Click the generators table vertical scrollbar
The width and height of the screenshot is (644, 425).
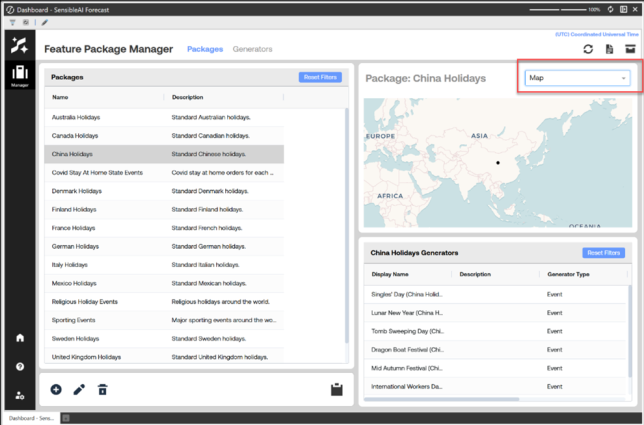click(x=630, y=331)
